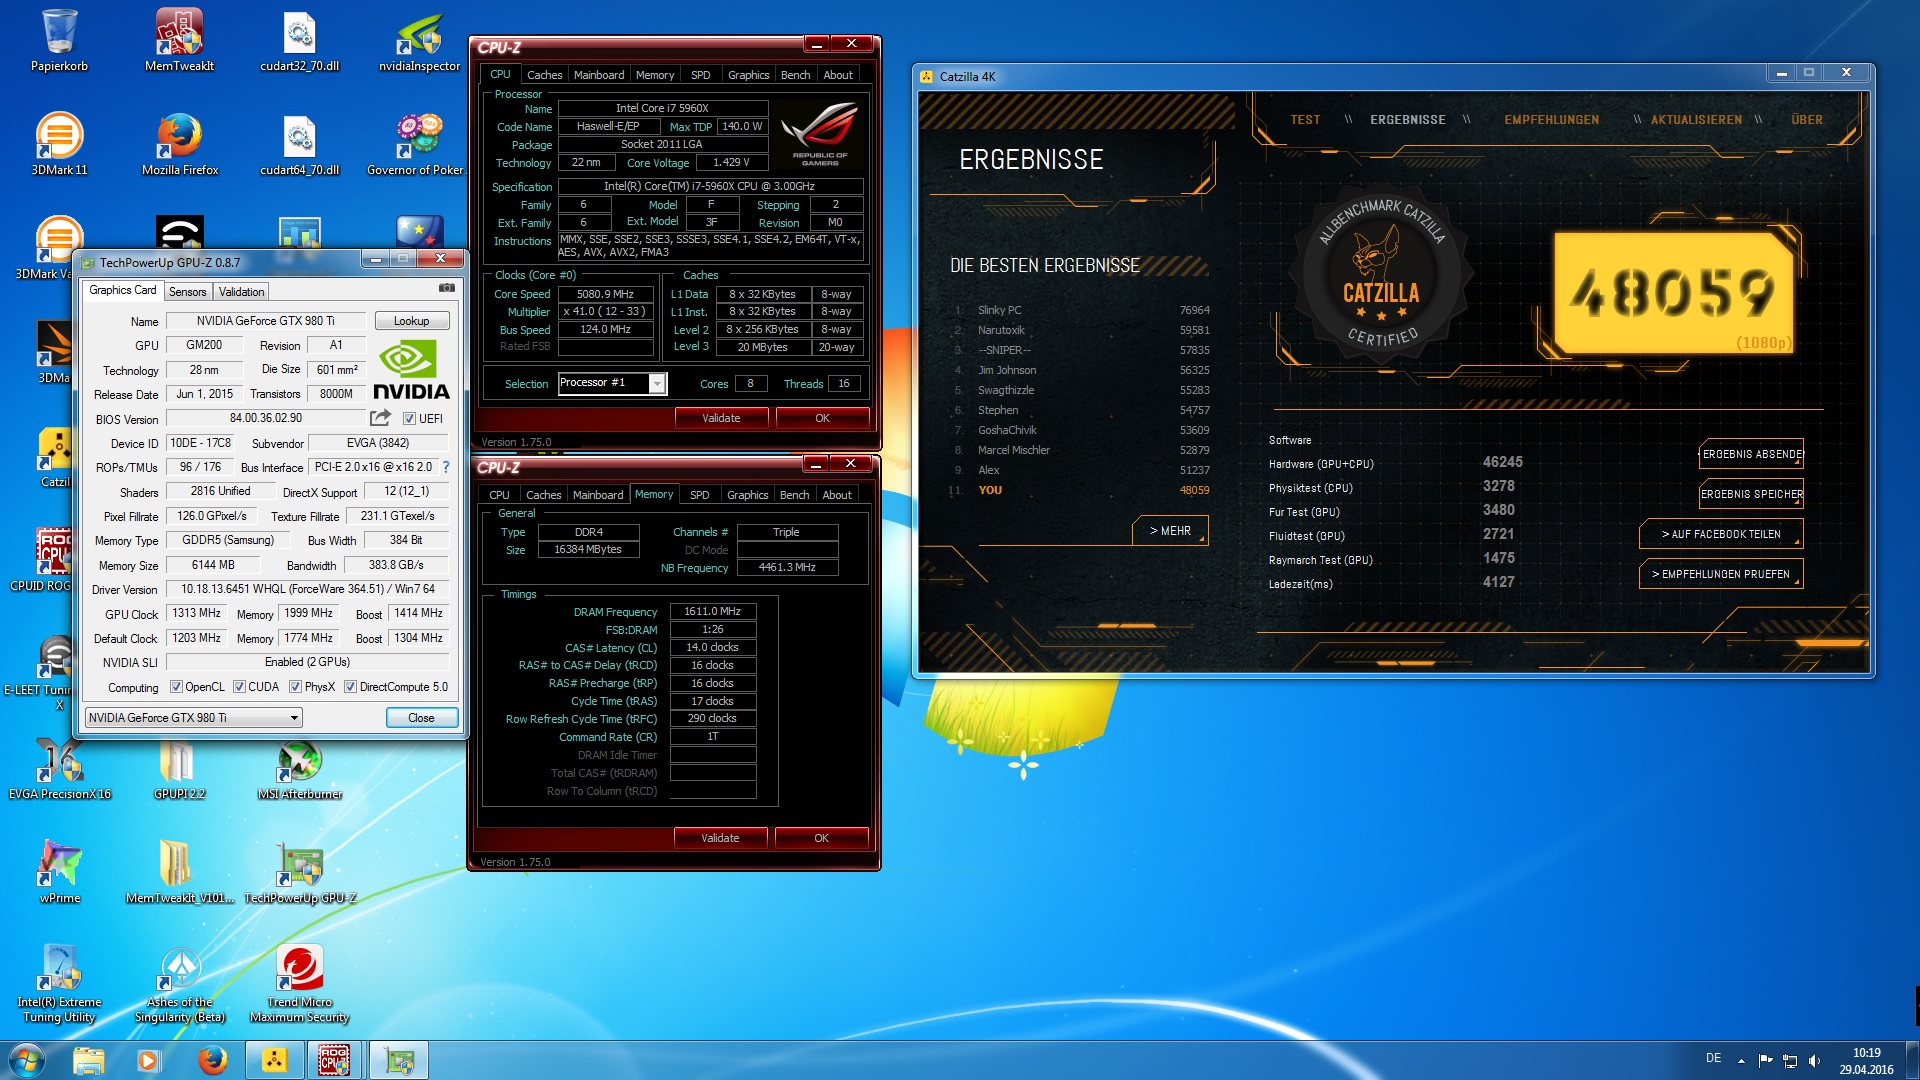Screen dimensions: 1920x1080
Task: Launch 3DMark 11 desktop shortcut
Action: [60, 144]
